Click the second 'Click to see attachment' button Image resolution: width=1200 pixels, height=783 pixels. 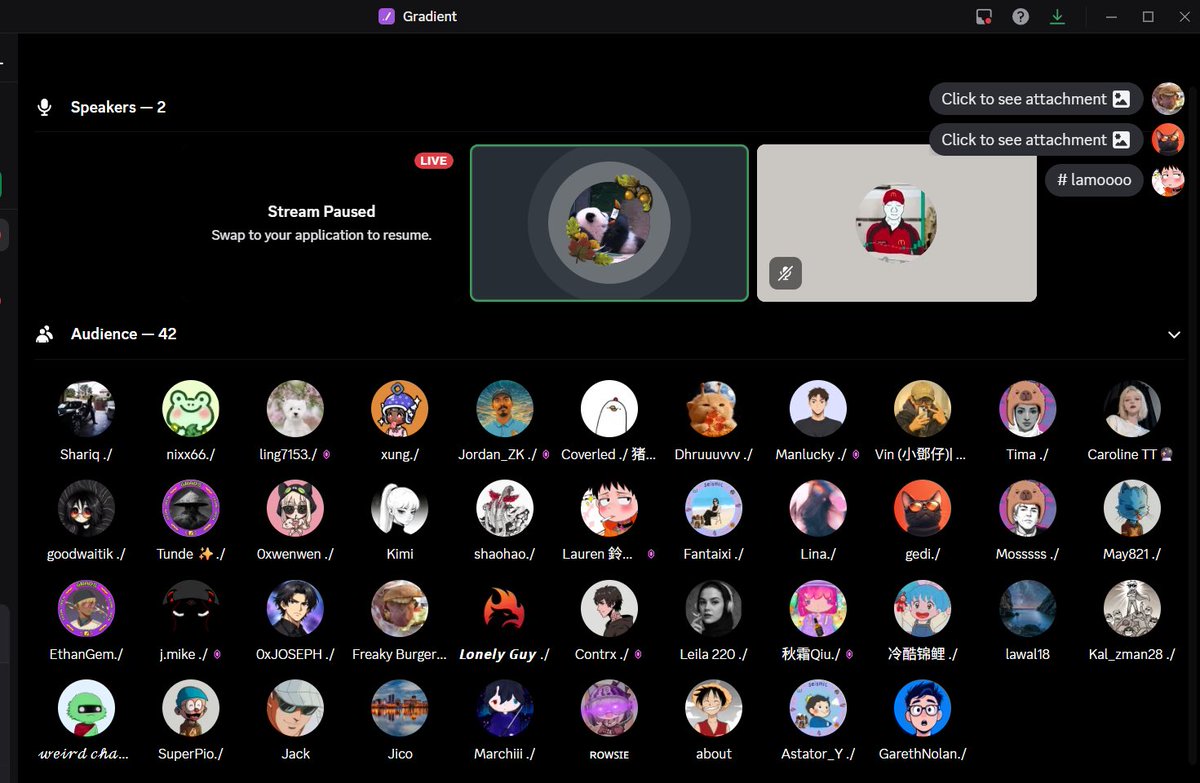(x=1035, y=139)
